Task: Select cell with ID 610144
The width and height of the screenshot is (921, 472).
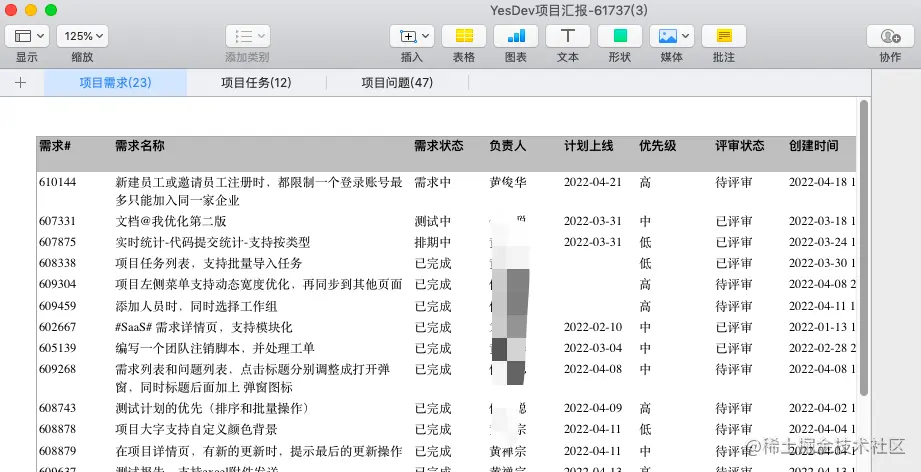Action: pyautogui.click(x=58, y=182)
